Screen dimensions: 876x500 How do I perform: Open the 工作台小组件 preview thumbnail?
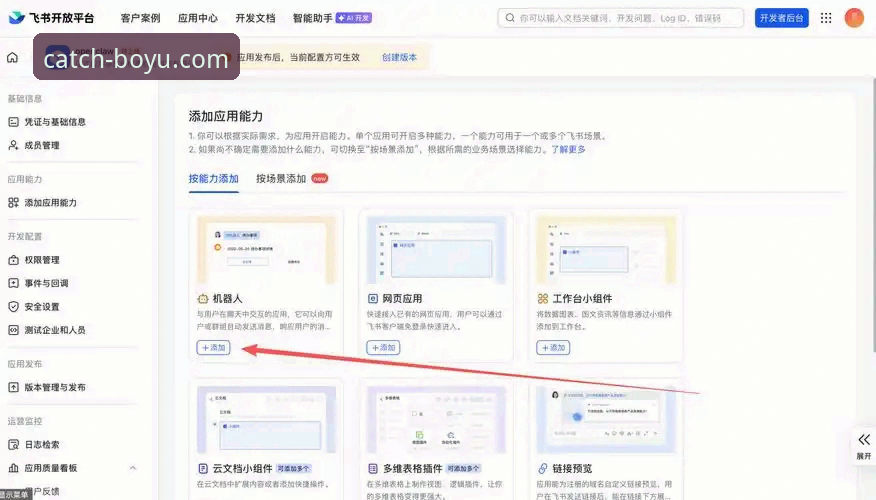click(606, 250)
